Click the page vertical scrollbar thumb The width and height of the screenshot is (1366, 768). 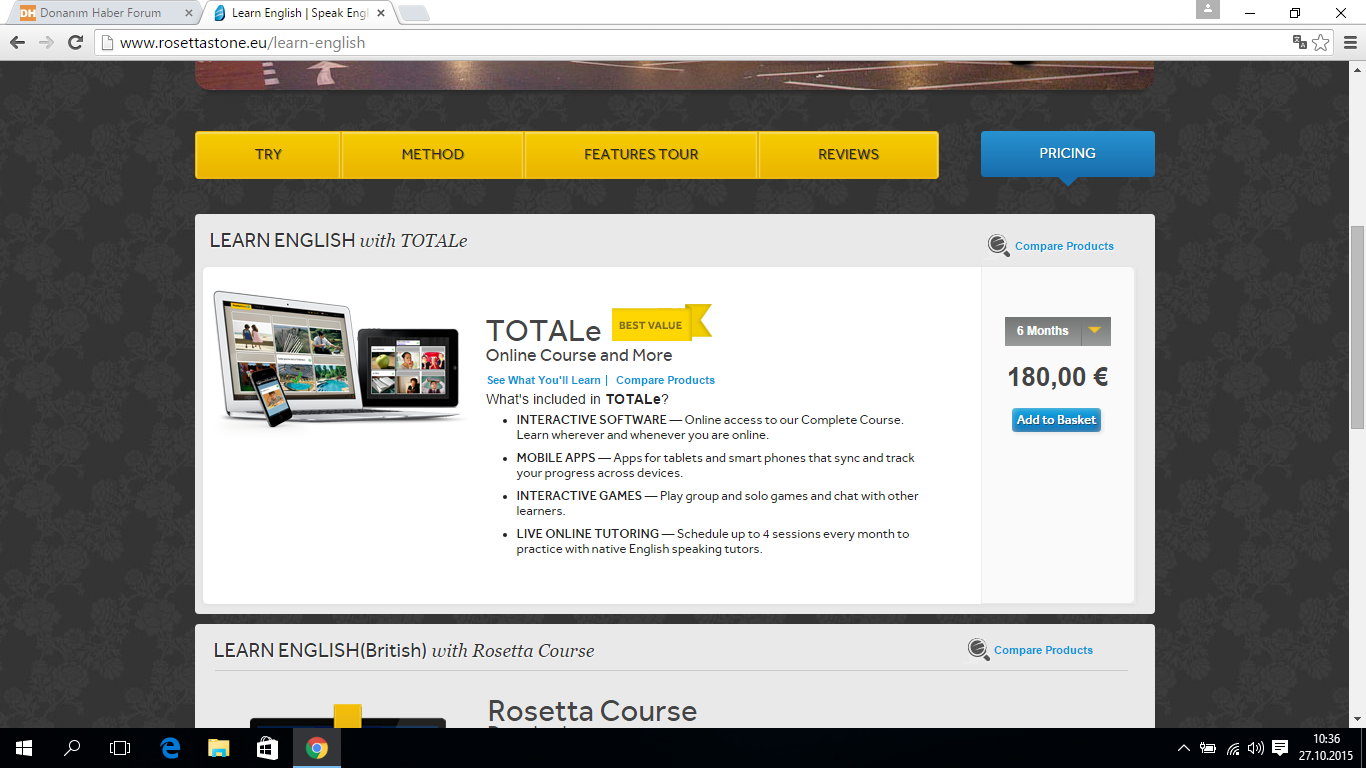pos(1357,327)
